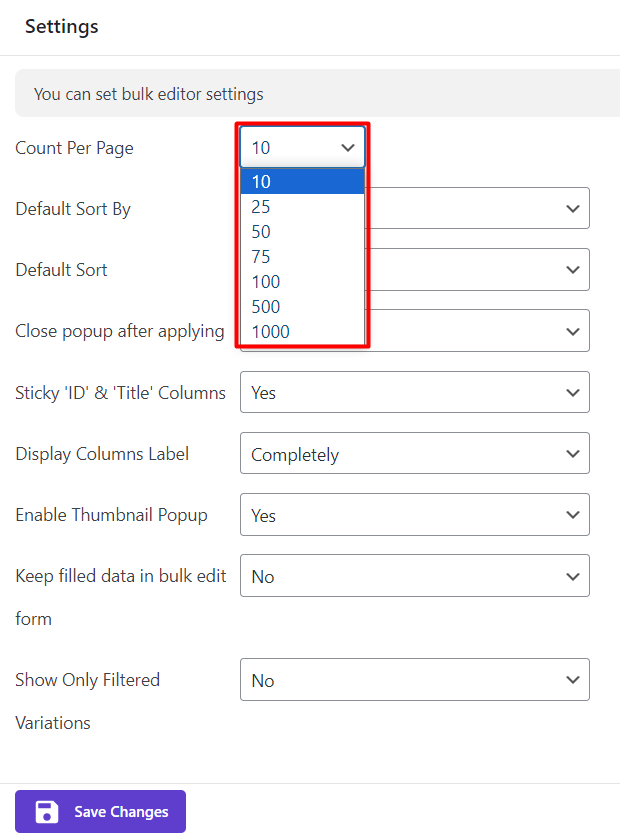Select 1000 from the count list
Image resolution: width=620 pixels, height=838 pixels.
(x=302, y=332)
